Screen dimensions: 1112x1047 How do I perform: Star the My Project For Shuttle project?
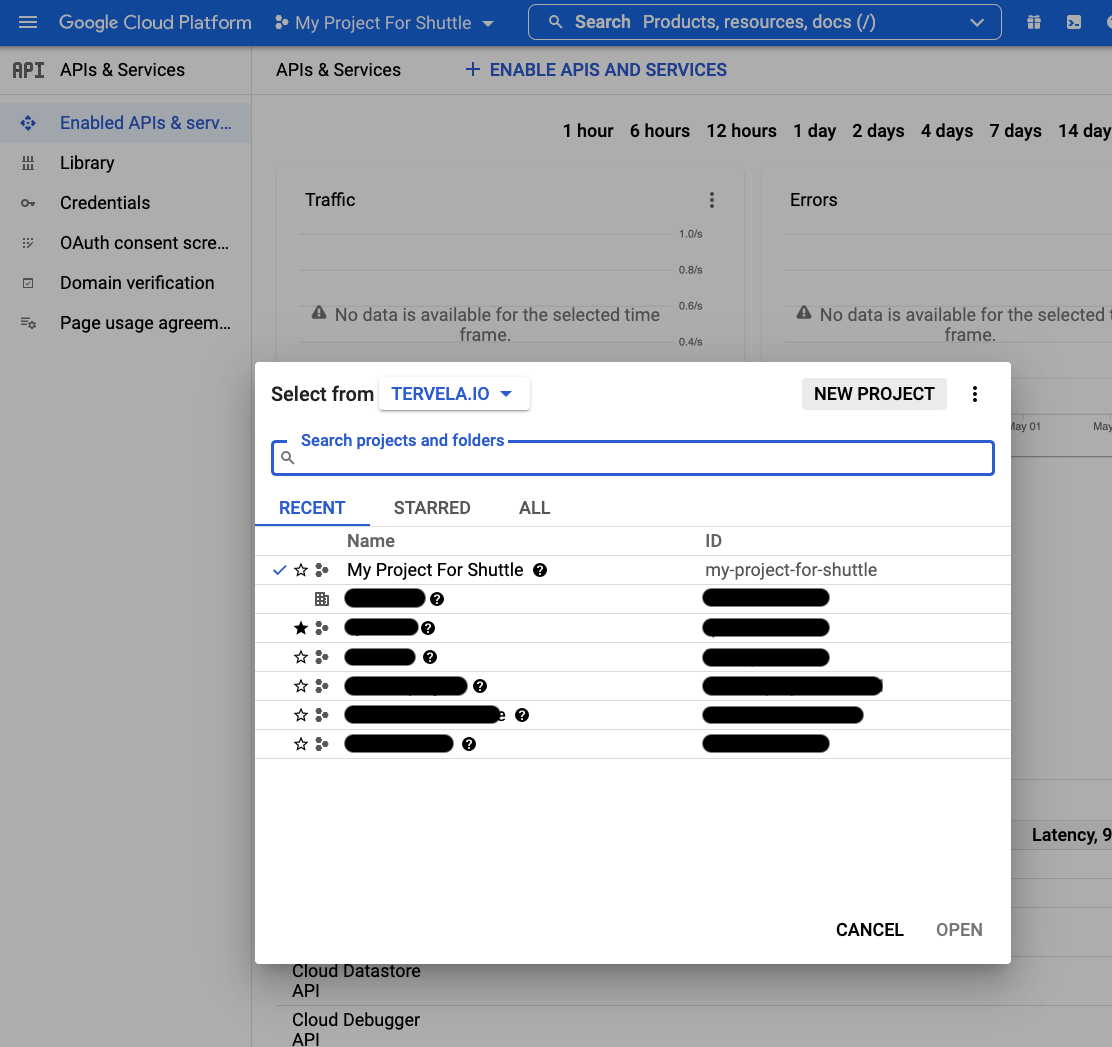point(301,570)
